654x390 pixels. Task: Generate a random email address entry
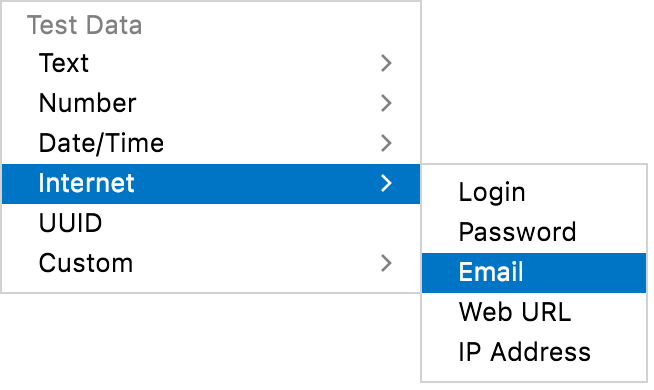coord(534,272)
